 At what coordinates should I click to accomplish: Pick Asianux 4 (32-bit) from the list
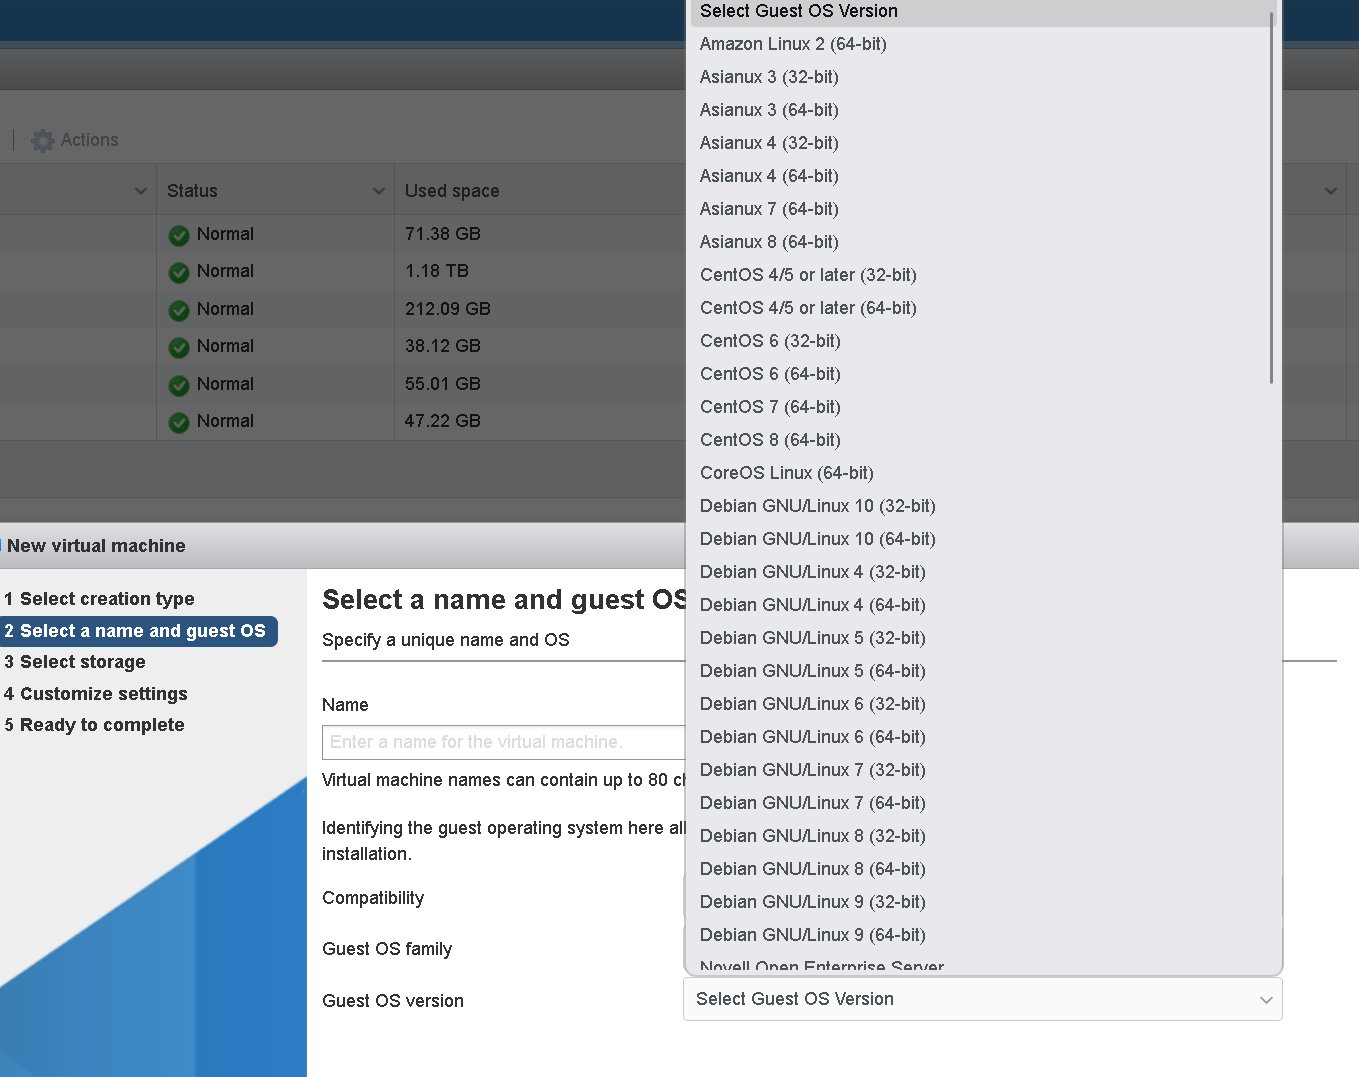pyautogui.click(x=769, y=143)
